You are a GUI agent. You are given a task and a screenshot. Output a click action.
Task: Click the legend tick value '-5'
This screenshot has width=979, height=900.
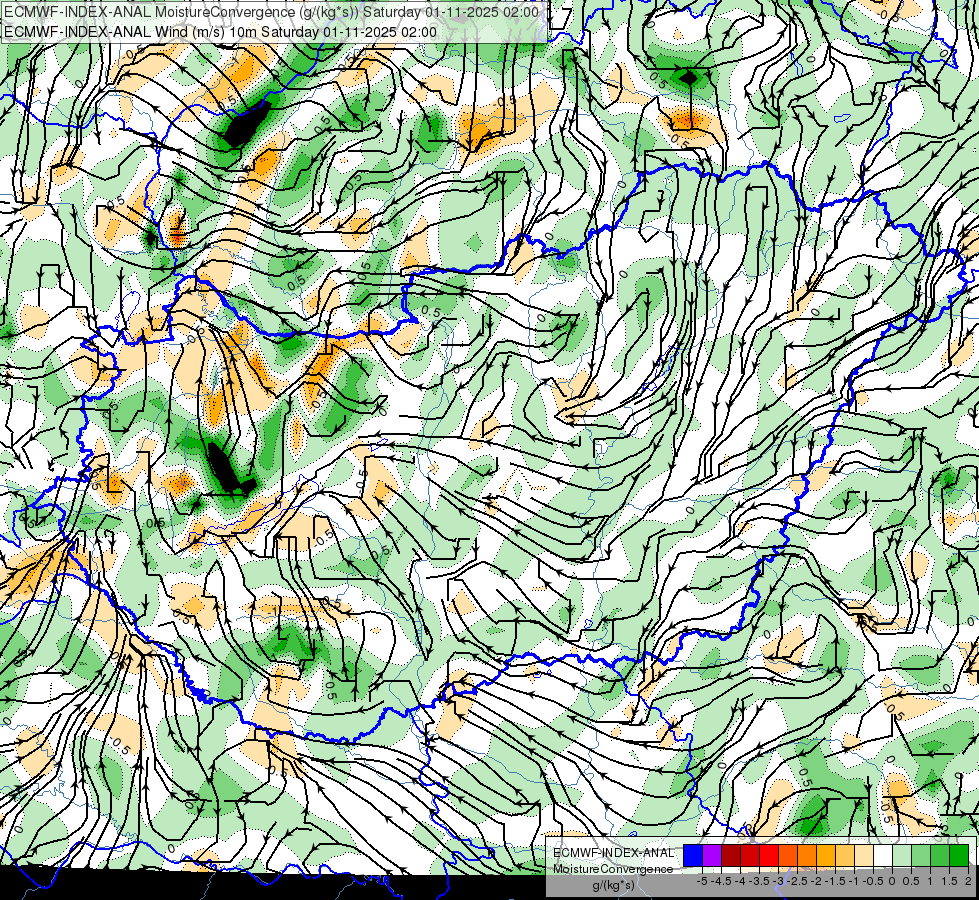click(x=702, y=881)
